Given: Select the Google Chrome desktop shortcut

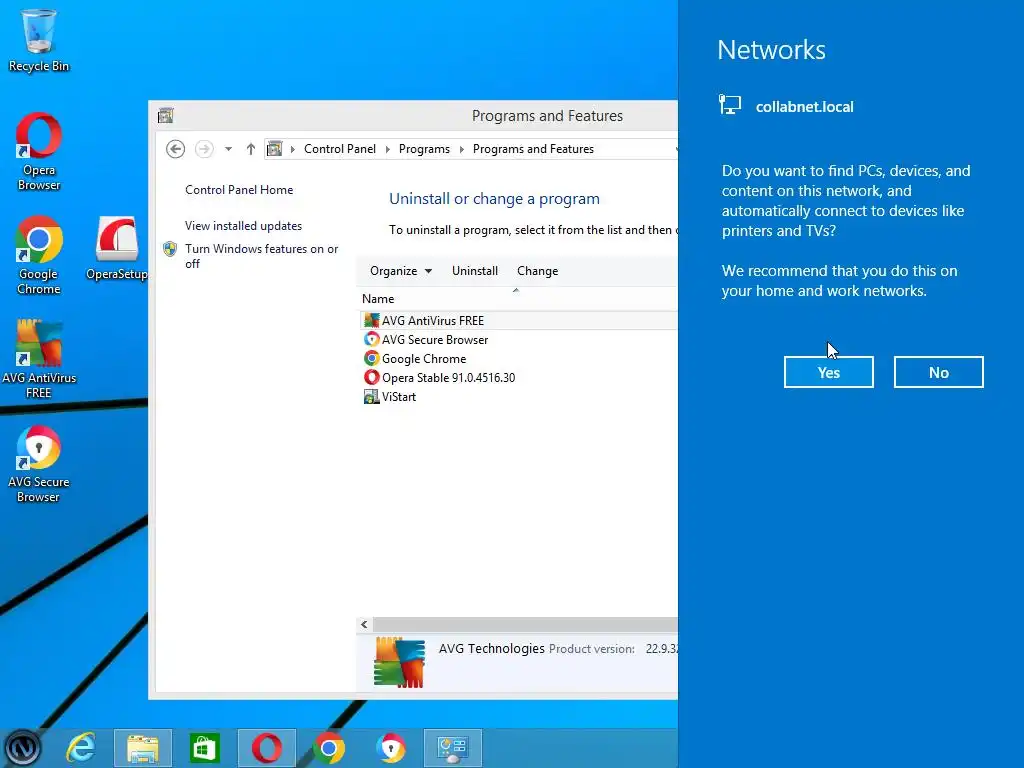Looking at the screenshot, I should point(39,255).
